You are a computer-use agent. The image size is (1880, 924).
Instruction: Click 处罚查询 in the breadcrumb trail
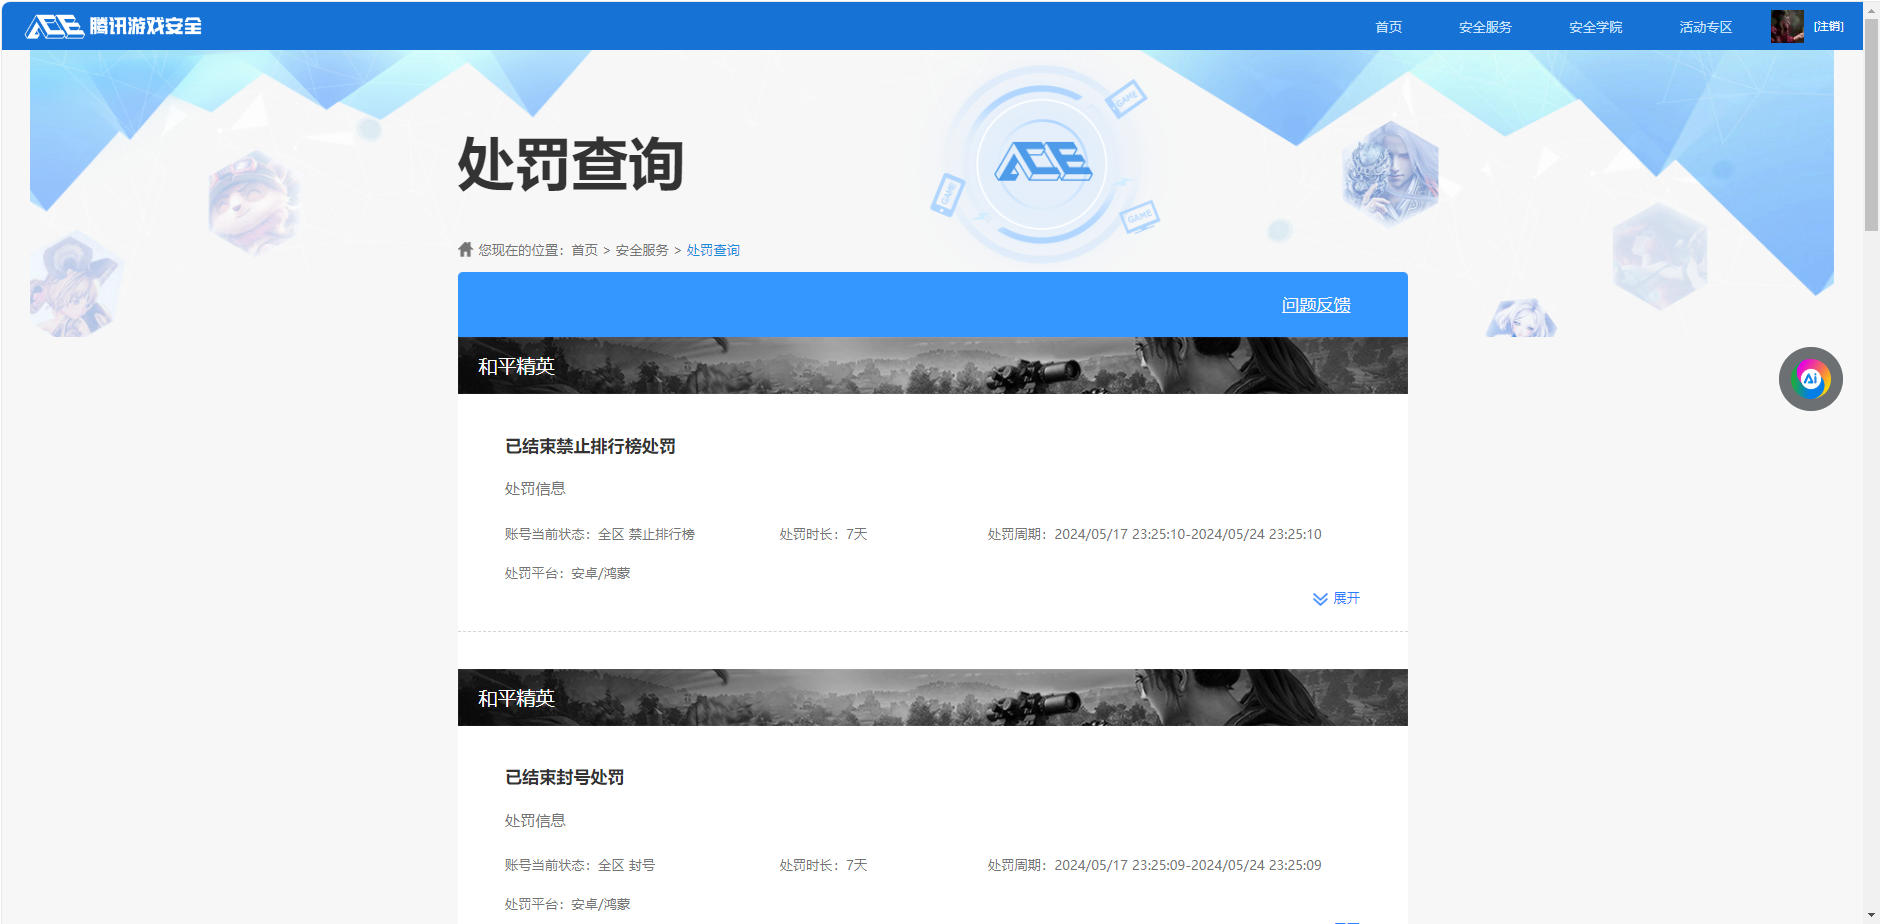click(x=712, y=250)
